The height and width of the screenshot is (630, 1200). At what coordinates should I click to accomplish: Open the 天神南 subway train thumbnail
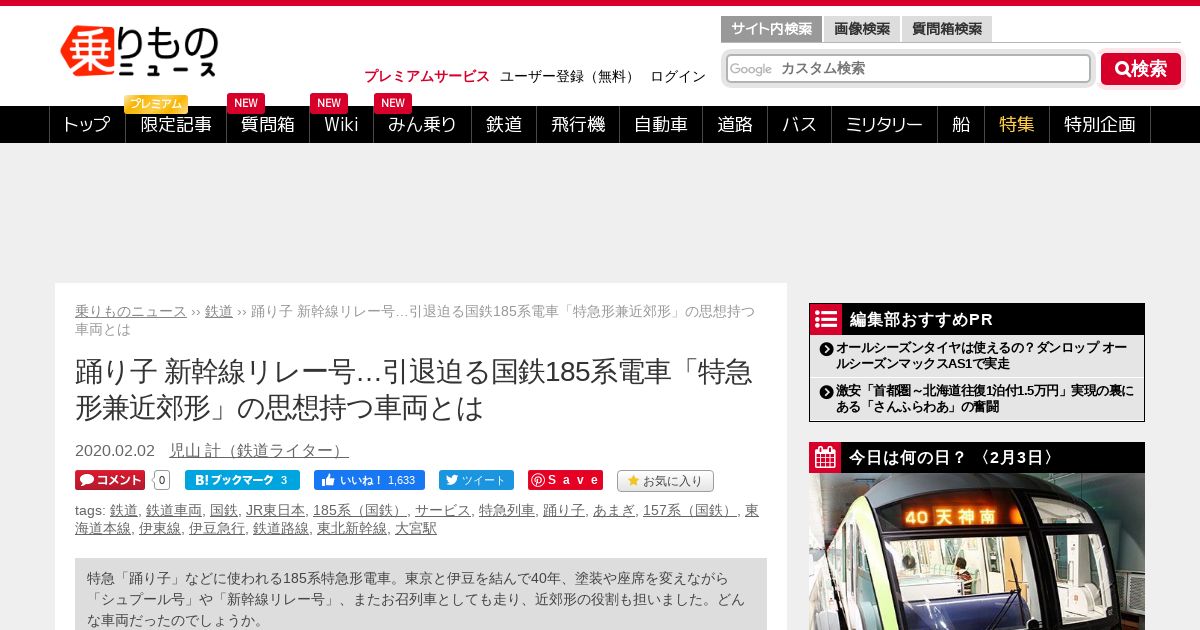(x=977, y=551)
